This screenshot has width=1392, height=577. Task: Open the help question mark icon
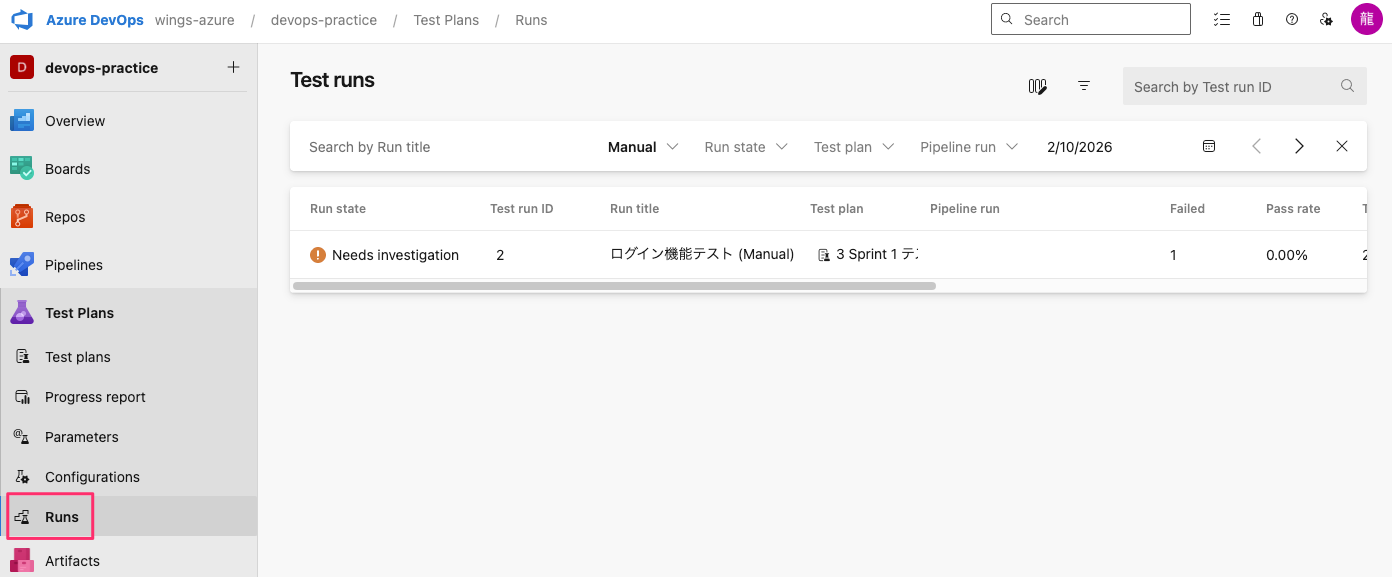tap(1292, 20)
